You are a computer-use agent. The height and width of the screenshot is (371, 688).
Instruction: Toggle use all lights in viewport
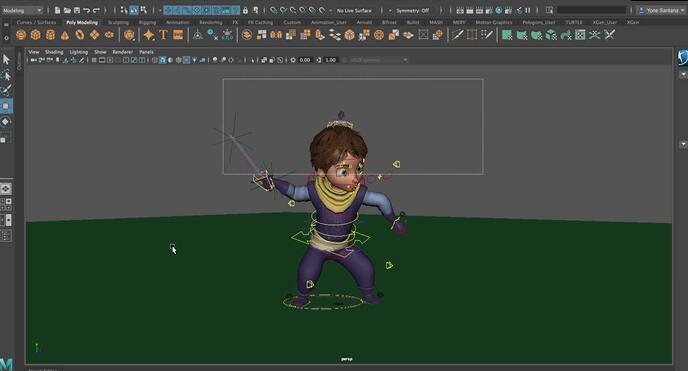coord(194,60)
